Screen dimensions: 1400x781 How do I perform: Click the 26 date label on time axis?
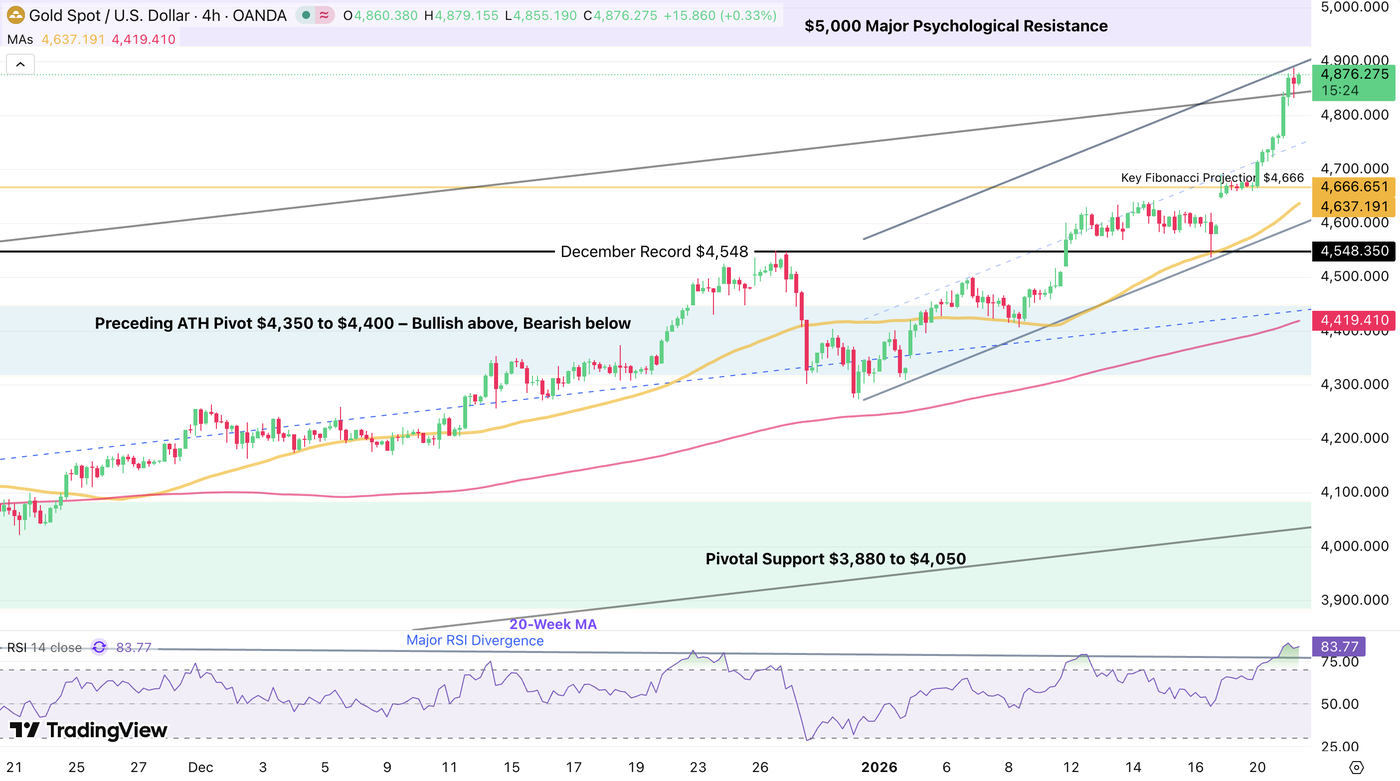coord(760,767)
